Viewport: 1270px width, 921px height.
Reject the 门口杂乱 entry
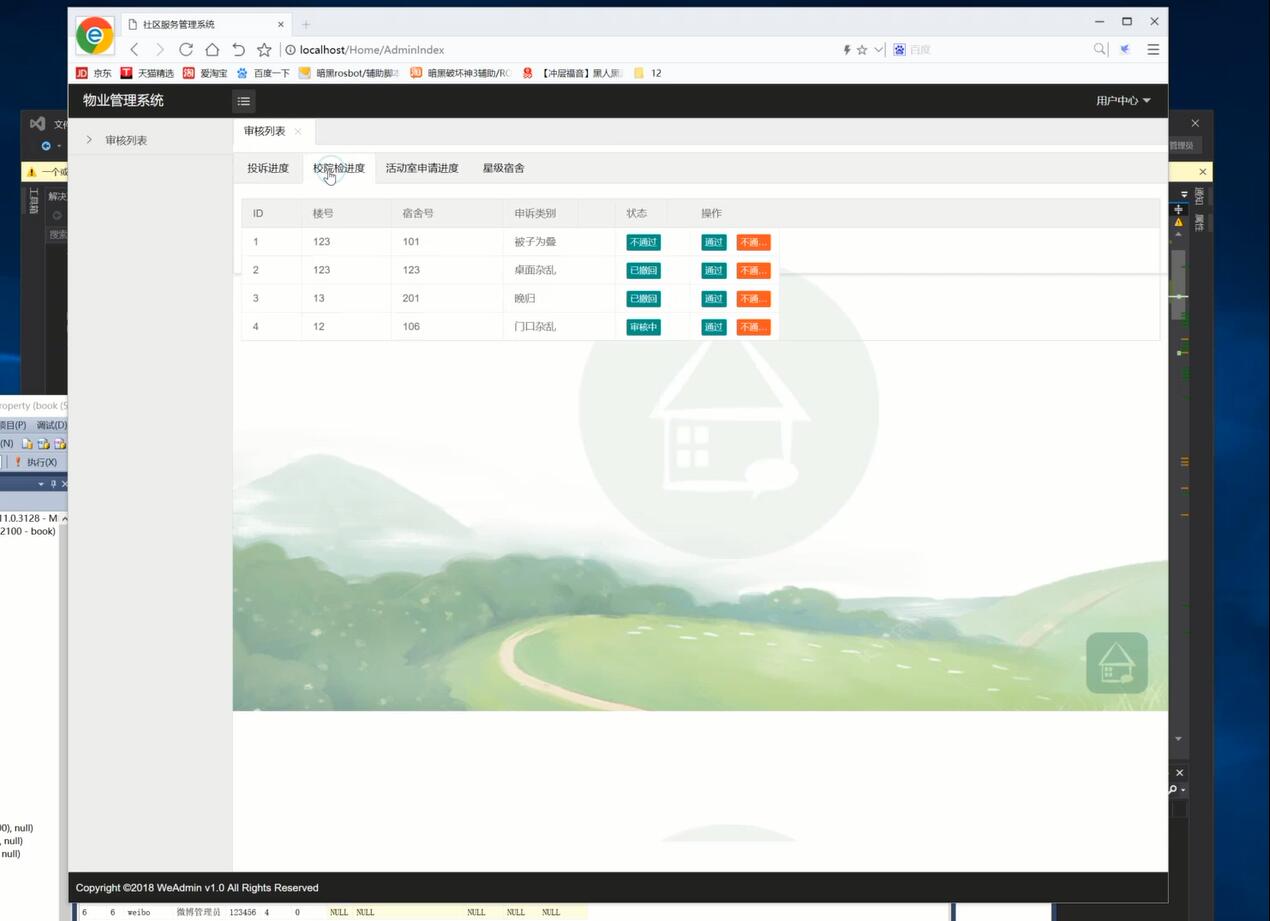753,327
